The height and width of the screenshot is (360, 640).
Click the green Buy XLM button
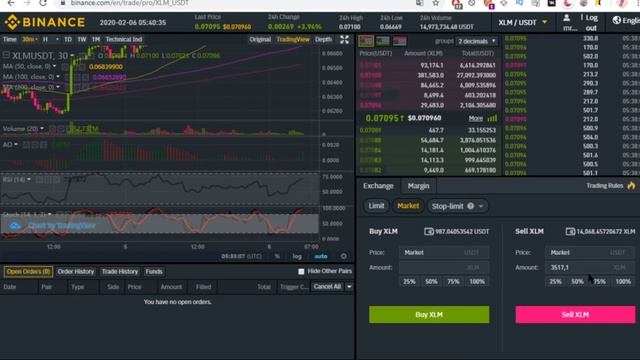click(429, 315)
